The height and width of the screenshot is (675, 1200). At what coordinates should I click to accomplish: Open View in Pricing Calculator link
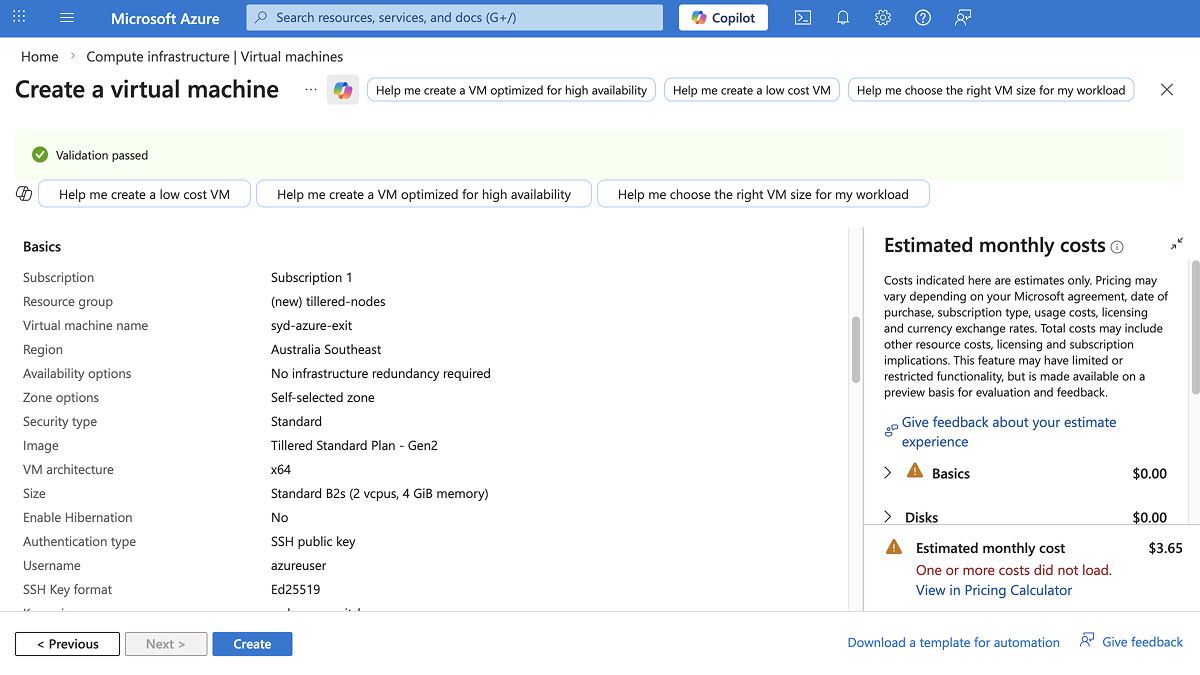coord(993,590)
